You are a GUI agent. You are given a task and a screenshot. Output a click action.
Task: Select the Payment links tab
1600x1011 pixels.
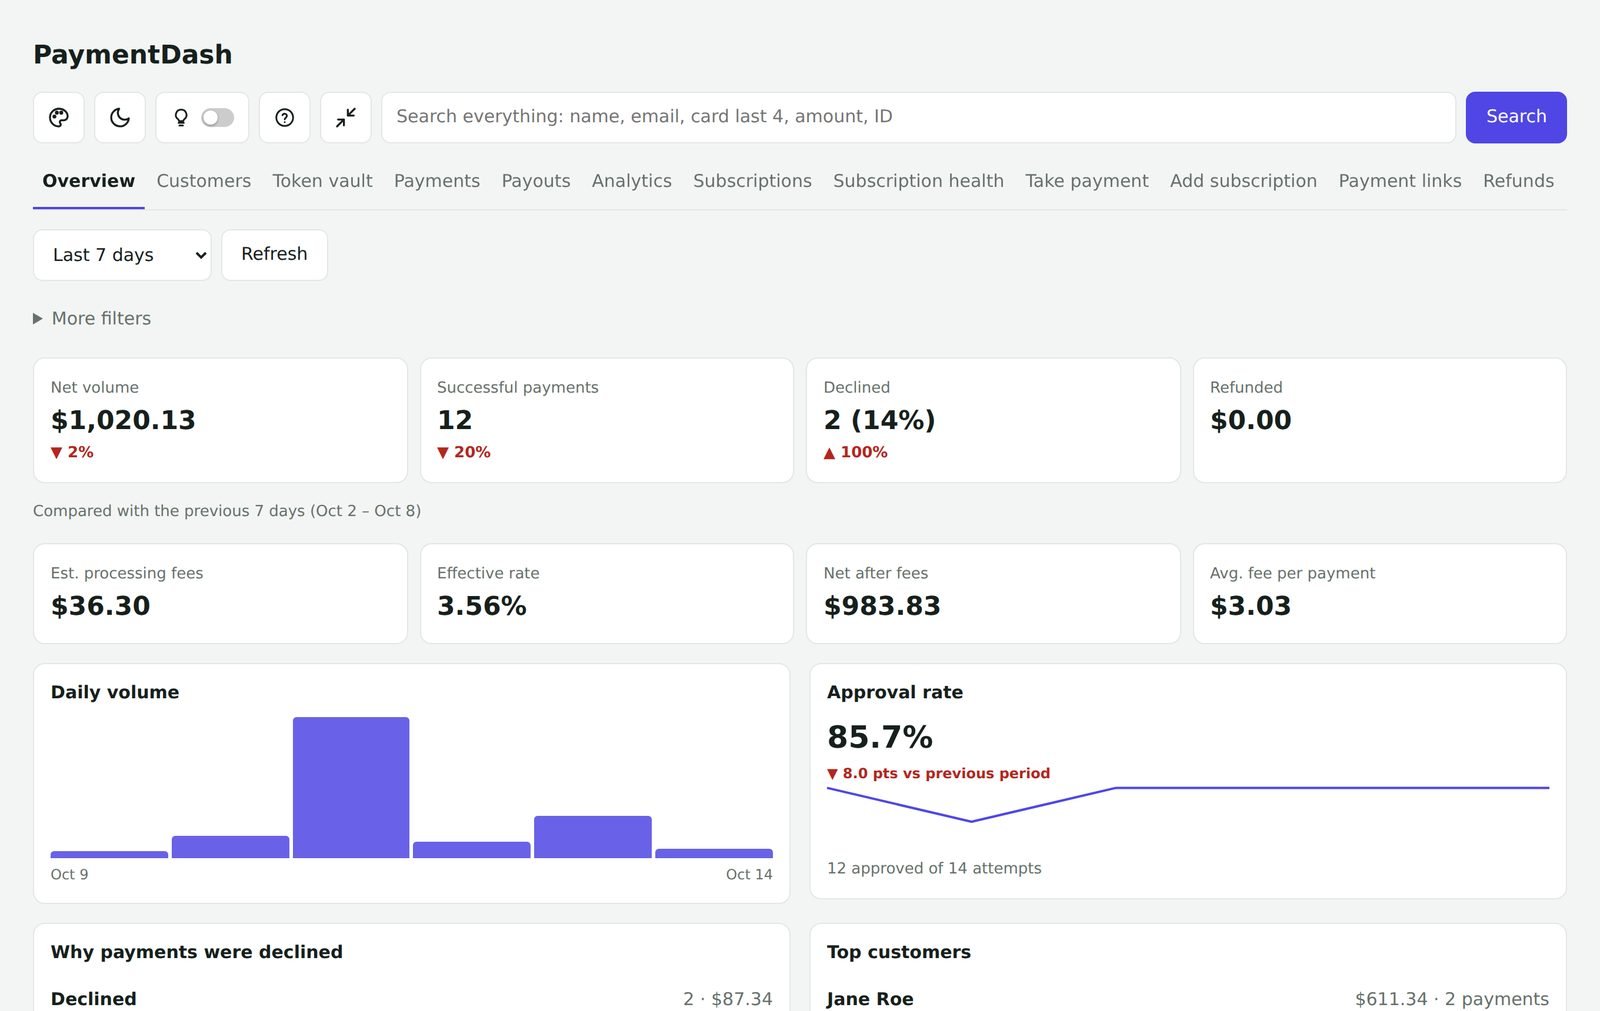click(x=1400, y=181)
